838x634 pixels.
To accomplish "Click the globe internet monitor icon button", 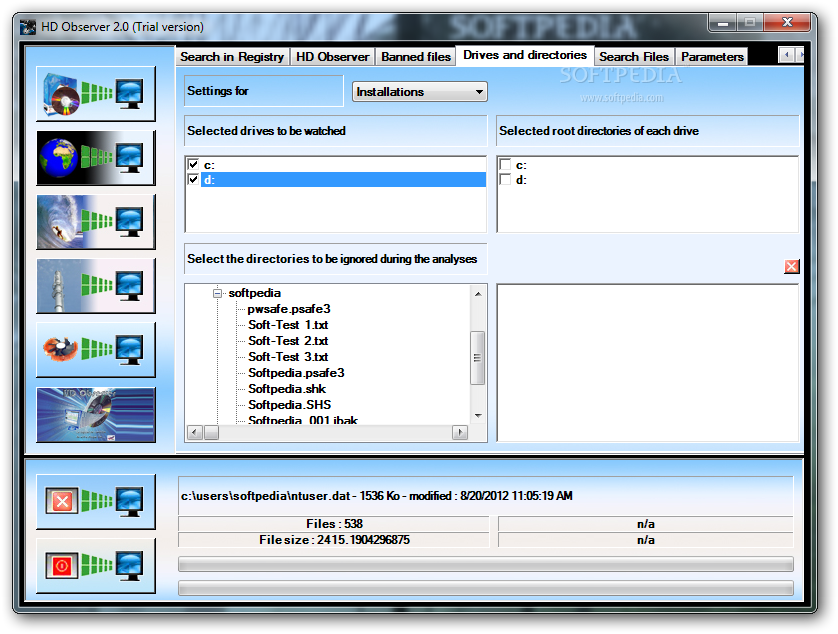I will (96, 158).
